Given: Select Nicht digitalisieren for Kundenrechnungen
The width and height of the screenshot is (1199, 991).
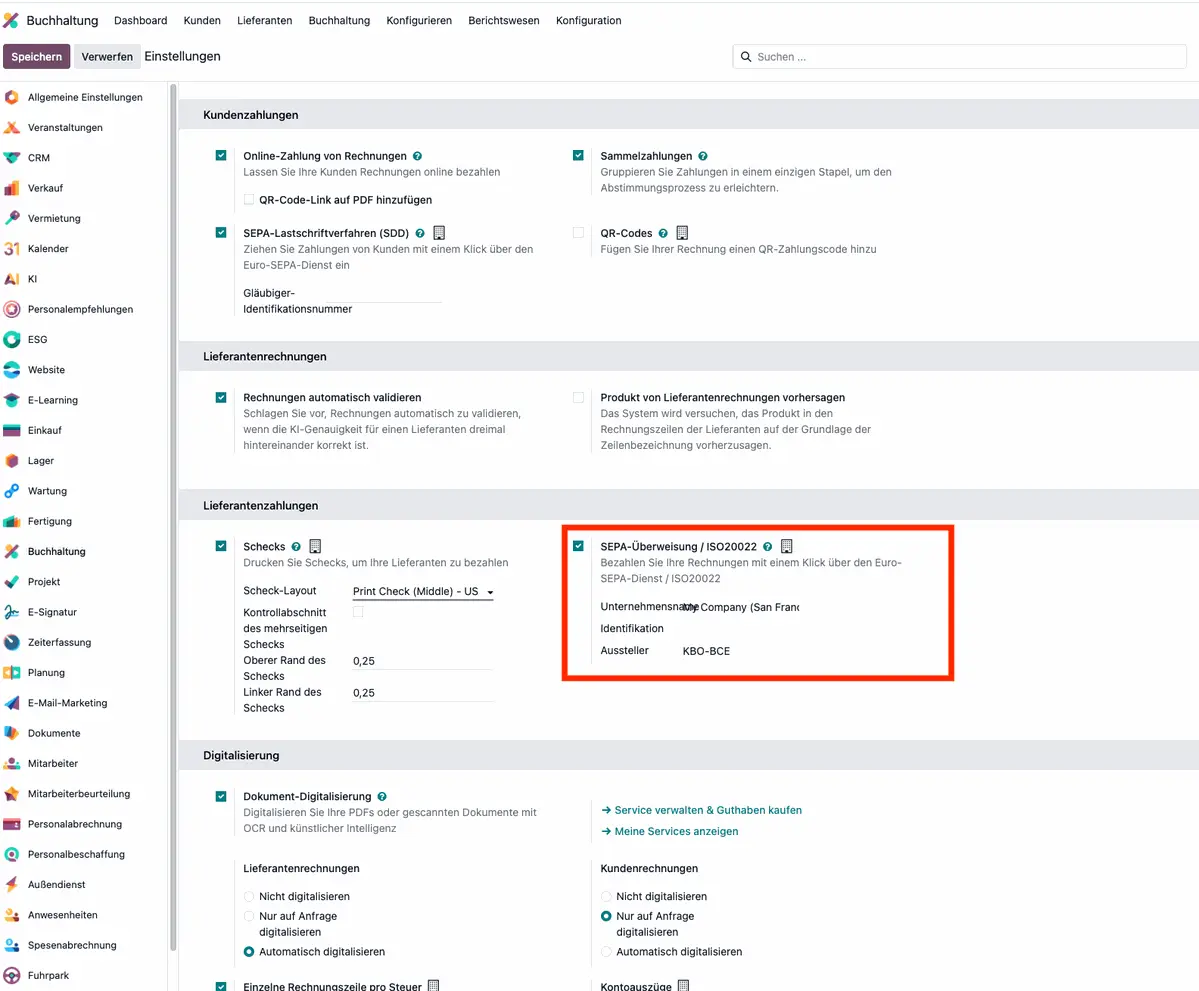Looking at the screenshot, I should 605,896.
